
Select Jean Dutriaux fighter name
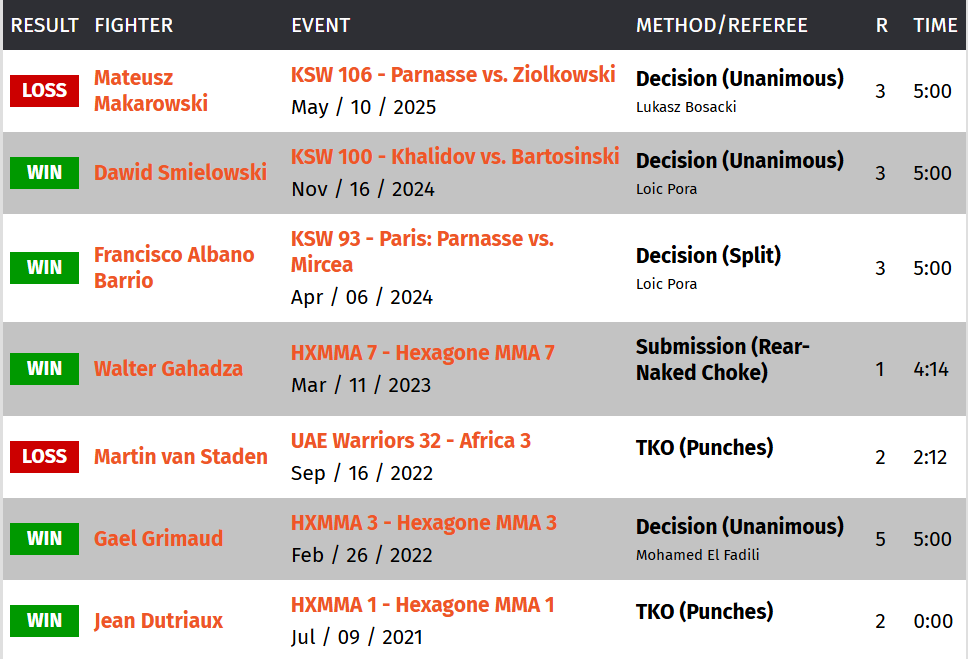pos(158,621)
